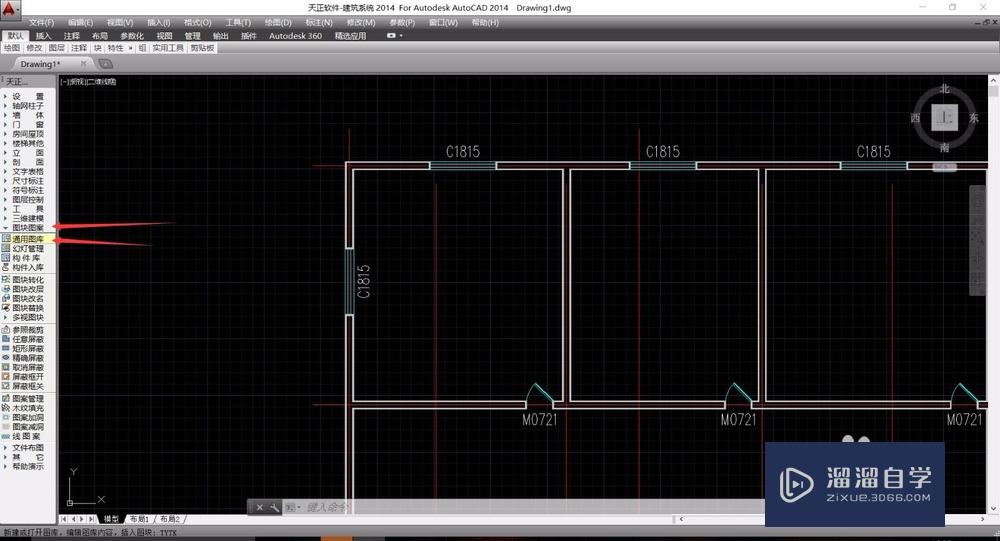Switch to the 布局2 layout tab

click(170, 519)
